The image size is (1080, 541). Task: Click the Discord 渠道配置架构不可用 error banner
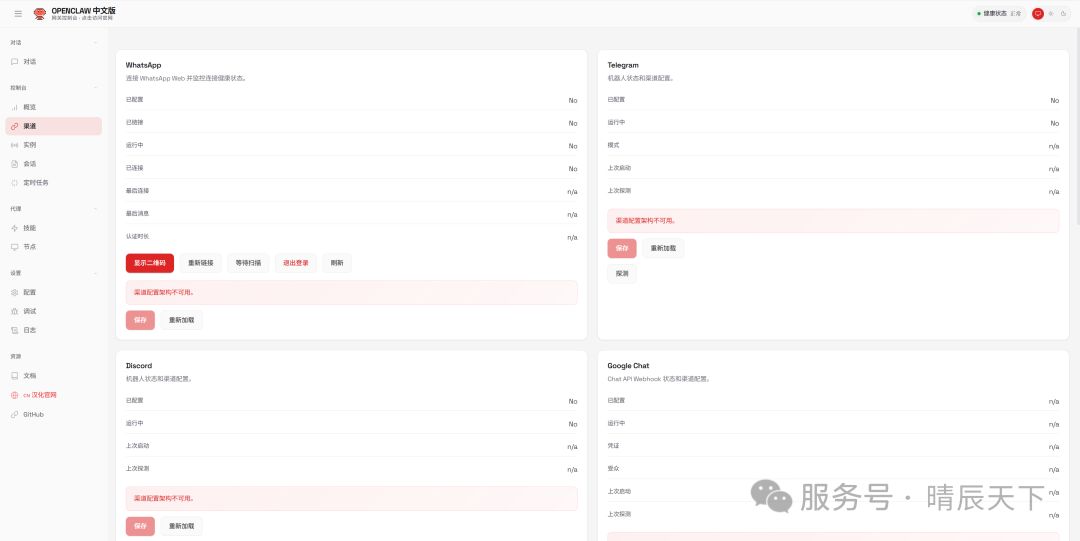351,498
